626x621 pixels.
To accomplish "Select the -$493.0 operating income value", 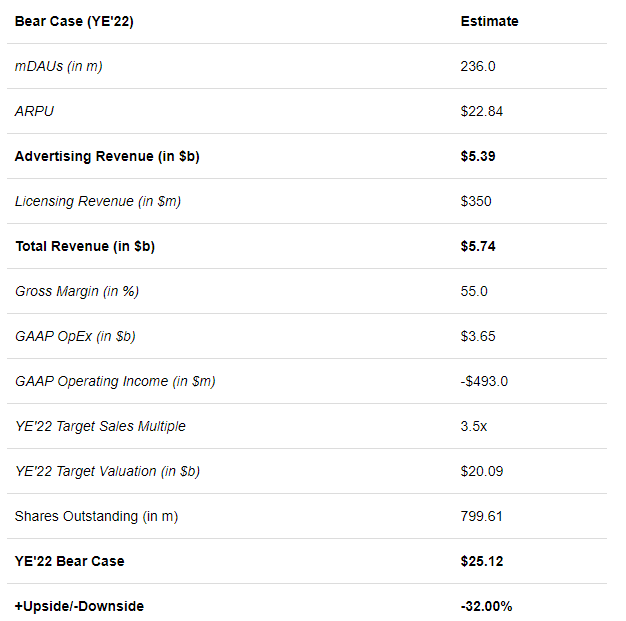I will (484, 381).
